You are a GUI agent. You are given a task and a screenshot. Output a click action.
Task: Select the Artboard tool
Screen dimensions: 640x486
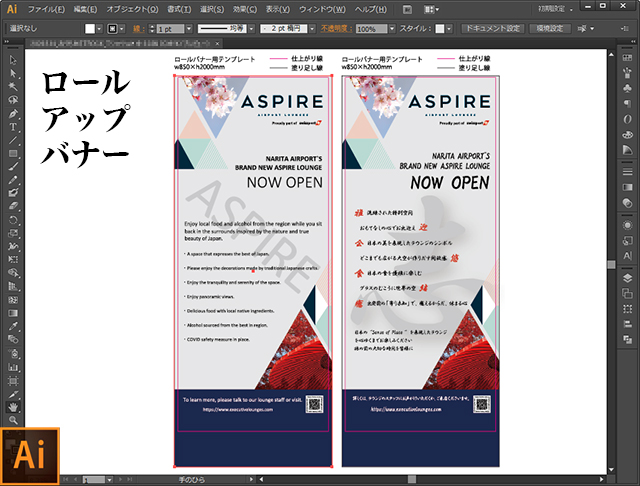point(13,381)
